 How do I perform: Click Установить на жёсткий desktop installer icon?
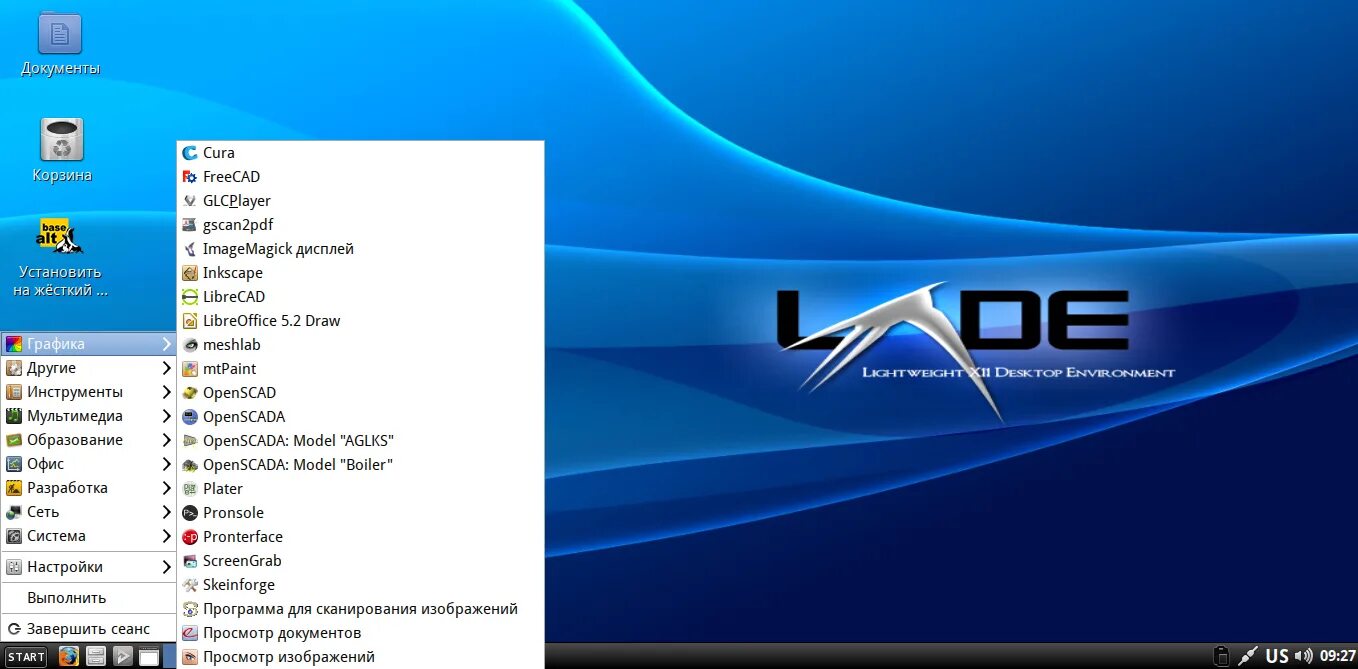(x=60, y=257)
